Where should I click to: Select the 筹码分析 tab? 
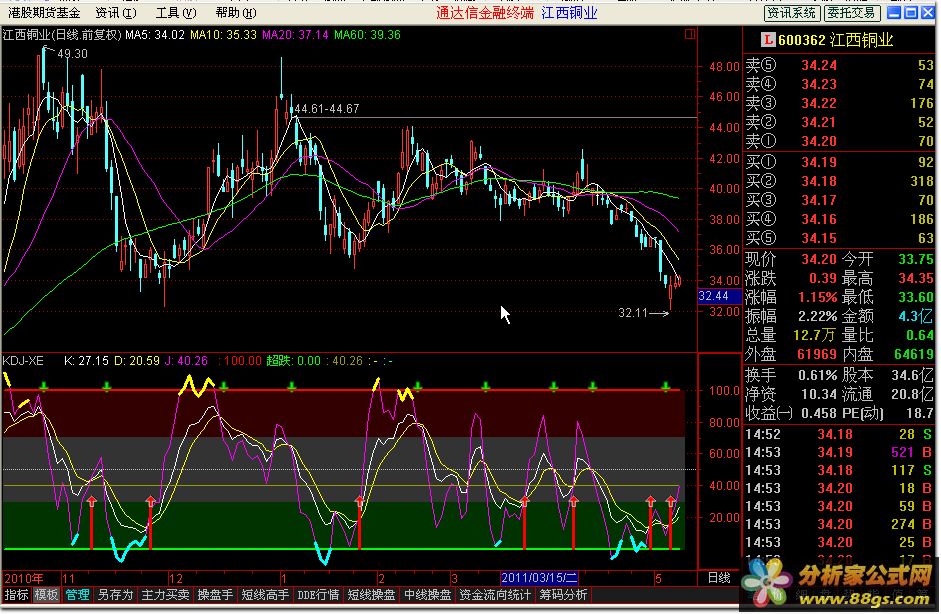[563, 595]
